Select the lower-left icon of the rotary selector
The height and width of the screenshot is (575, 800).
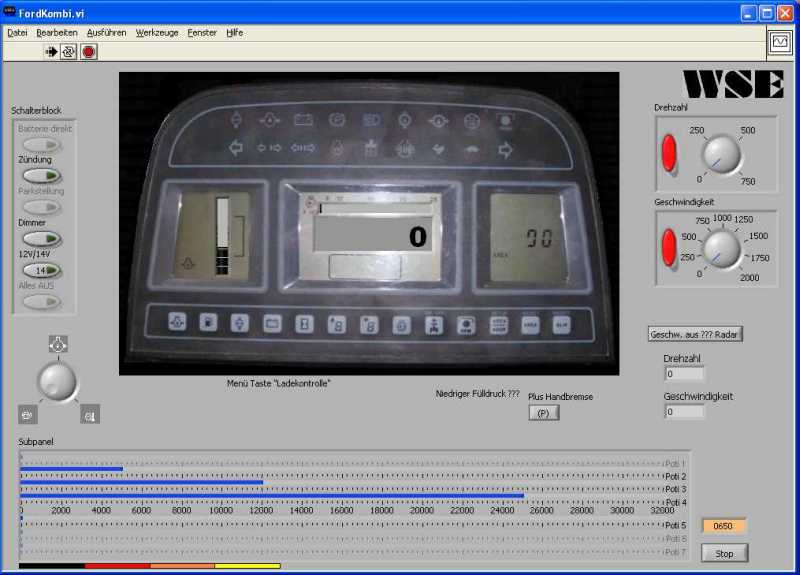pyautogui.click(x=28, y=414)
